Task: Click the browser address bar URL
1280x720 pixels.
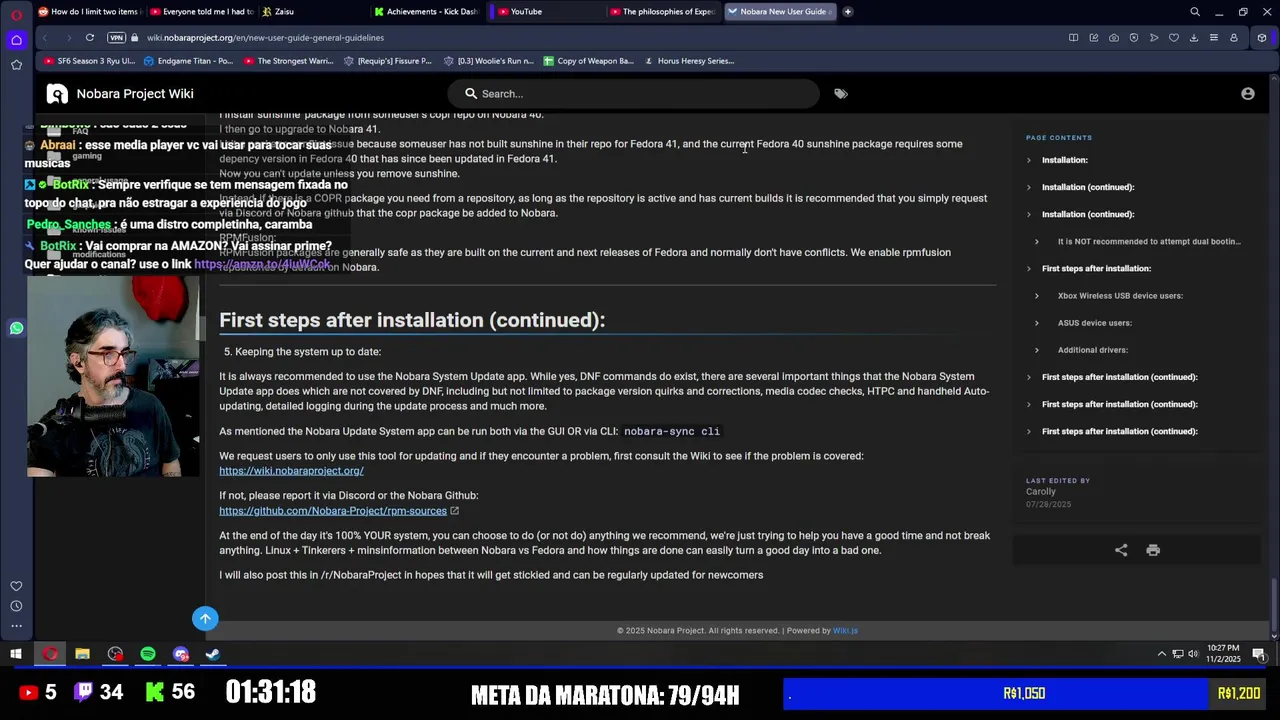Action: tap(265, 38)
